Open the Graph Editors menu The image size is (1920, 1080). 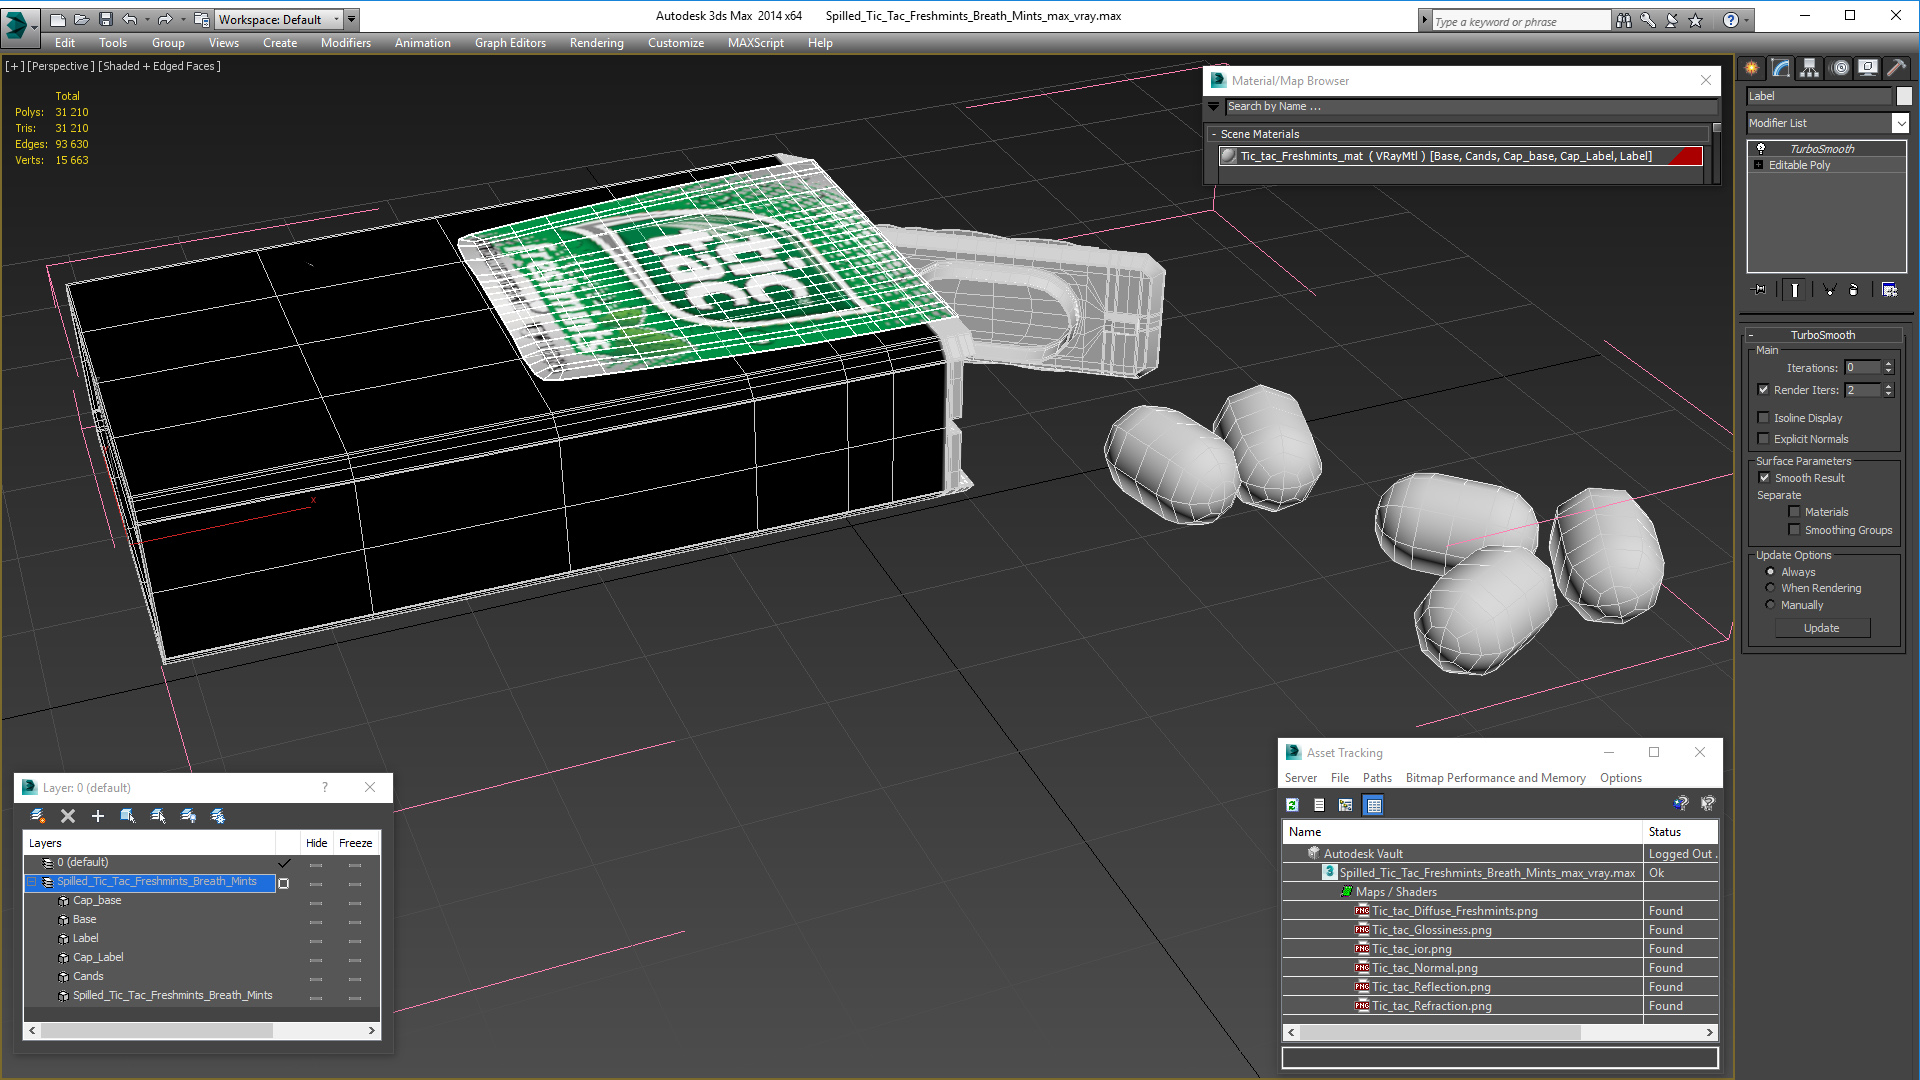tap(510, 43)
